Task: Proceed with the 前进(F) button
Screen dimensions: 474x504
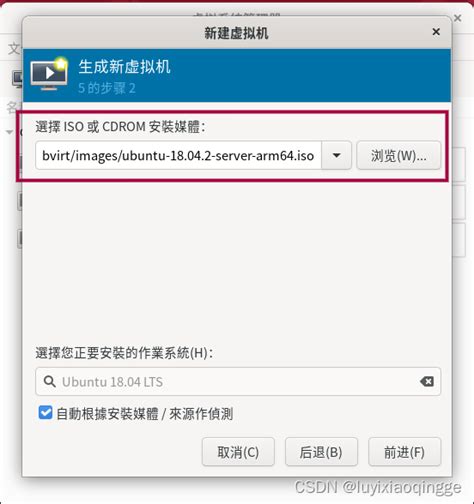Action: click(404, 452)
